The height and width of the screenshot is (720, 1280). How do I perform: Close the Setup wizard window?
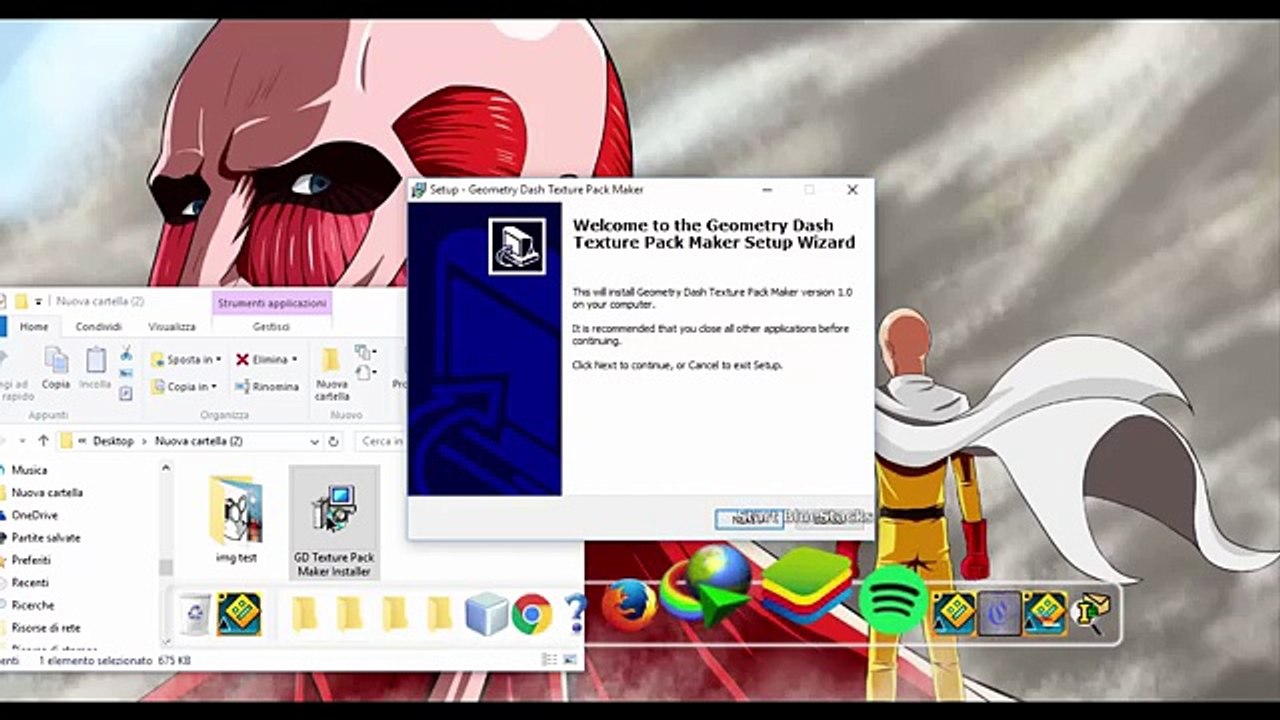852,189
